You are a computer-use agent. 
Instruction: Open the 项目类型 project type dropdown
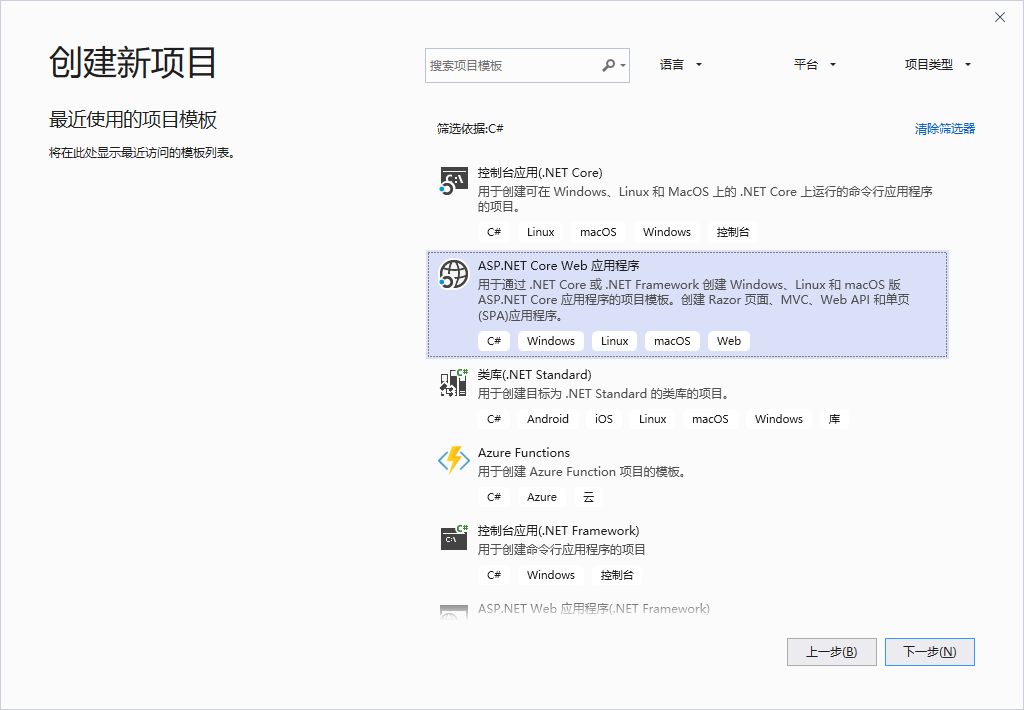(x=937, y=65)
